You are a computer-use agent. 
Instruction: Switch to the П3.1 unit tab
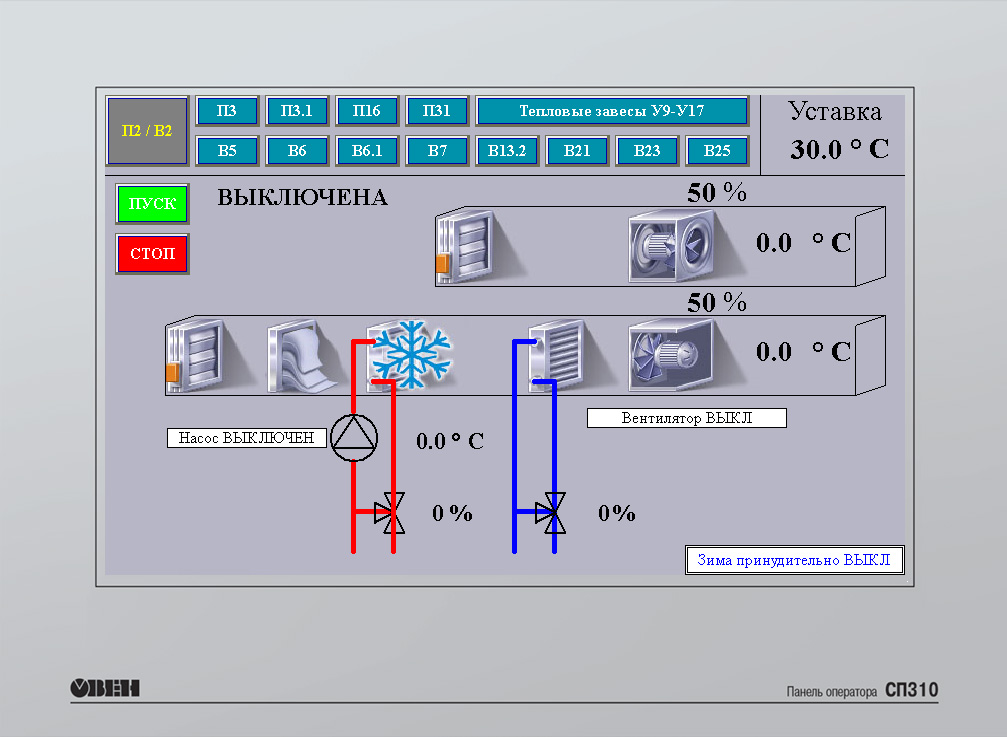click(x=297, y=111)
